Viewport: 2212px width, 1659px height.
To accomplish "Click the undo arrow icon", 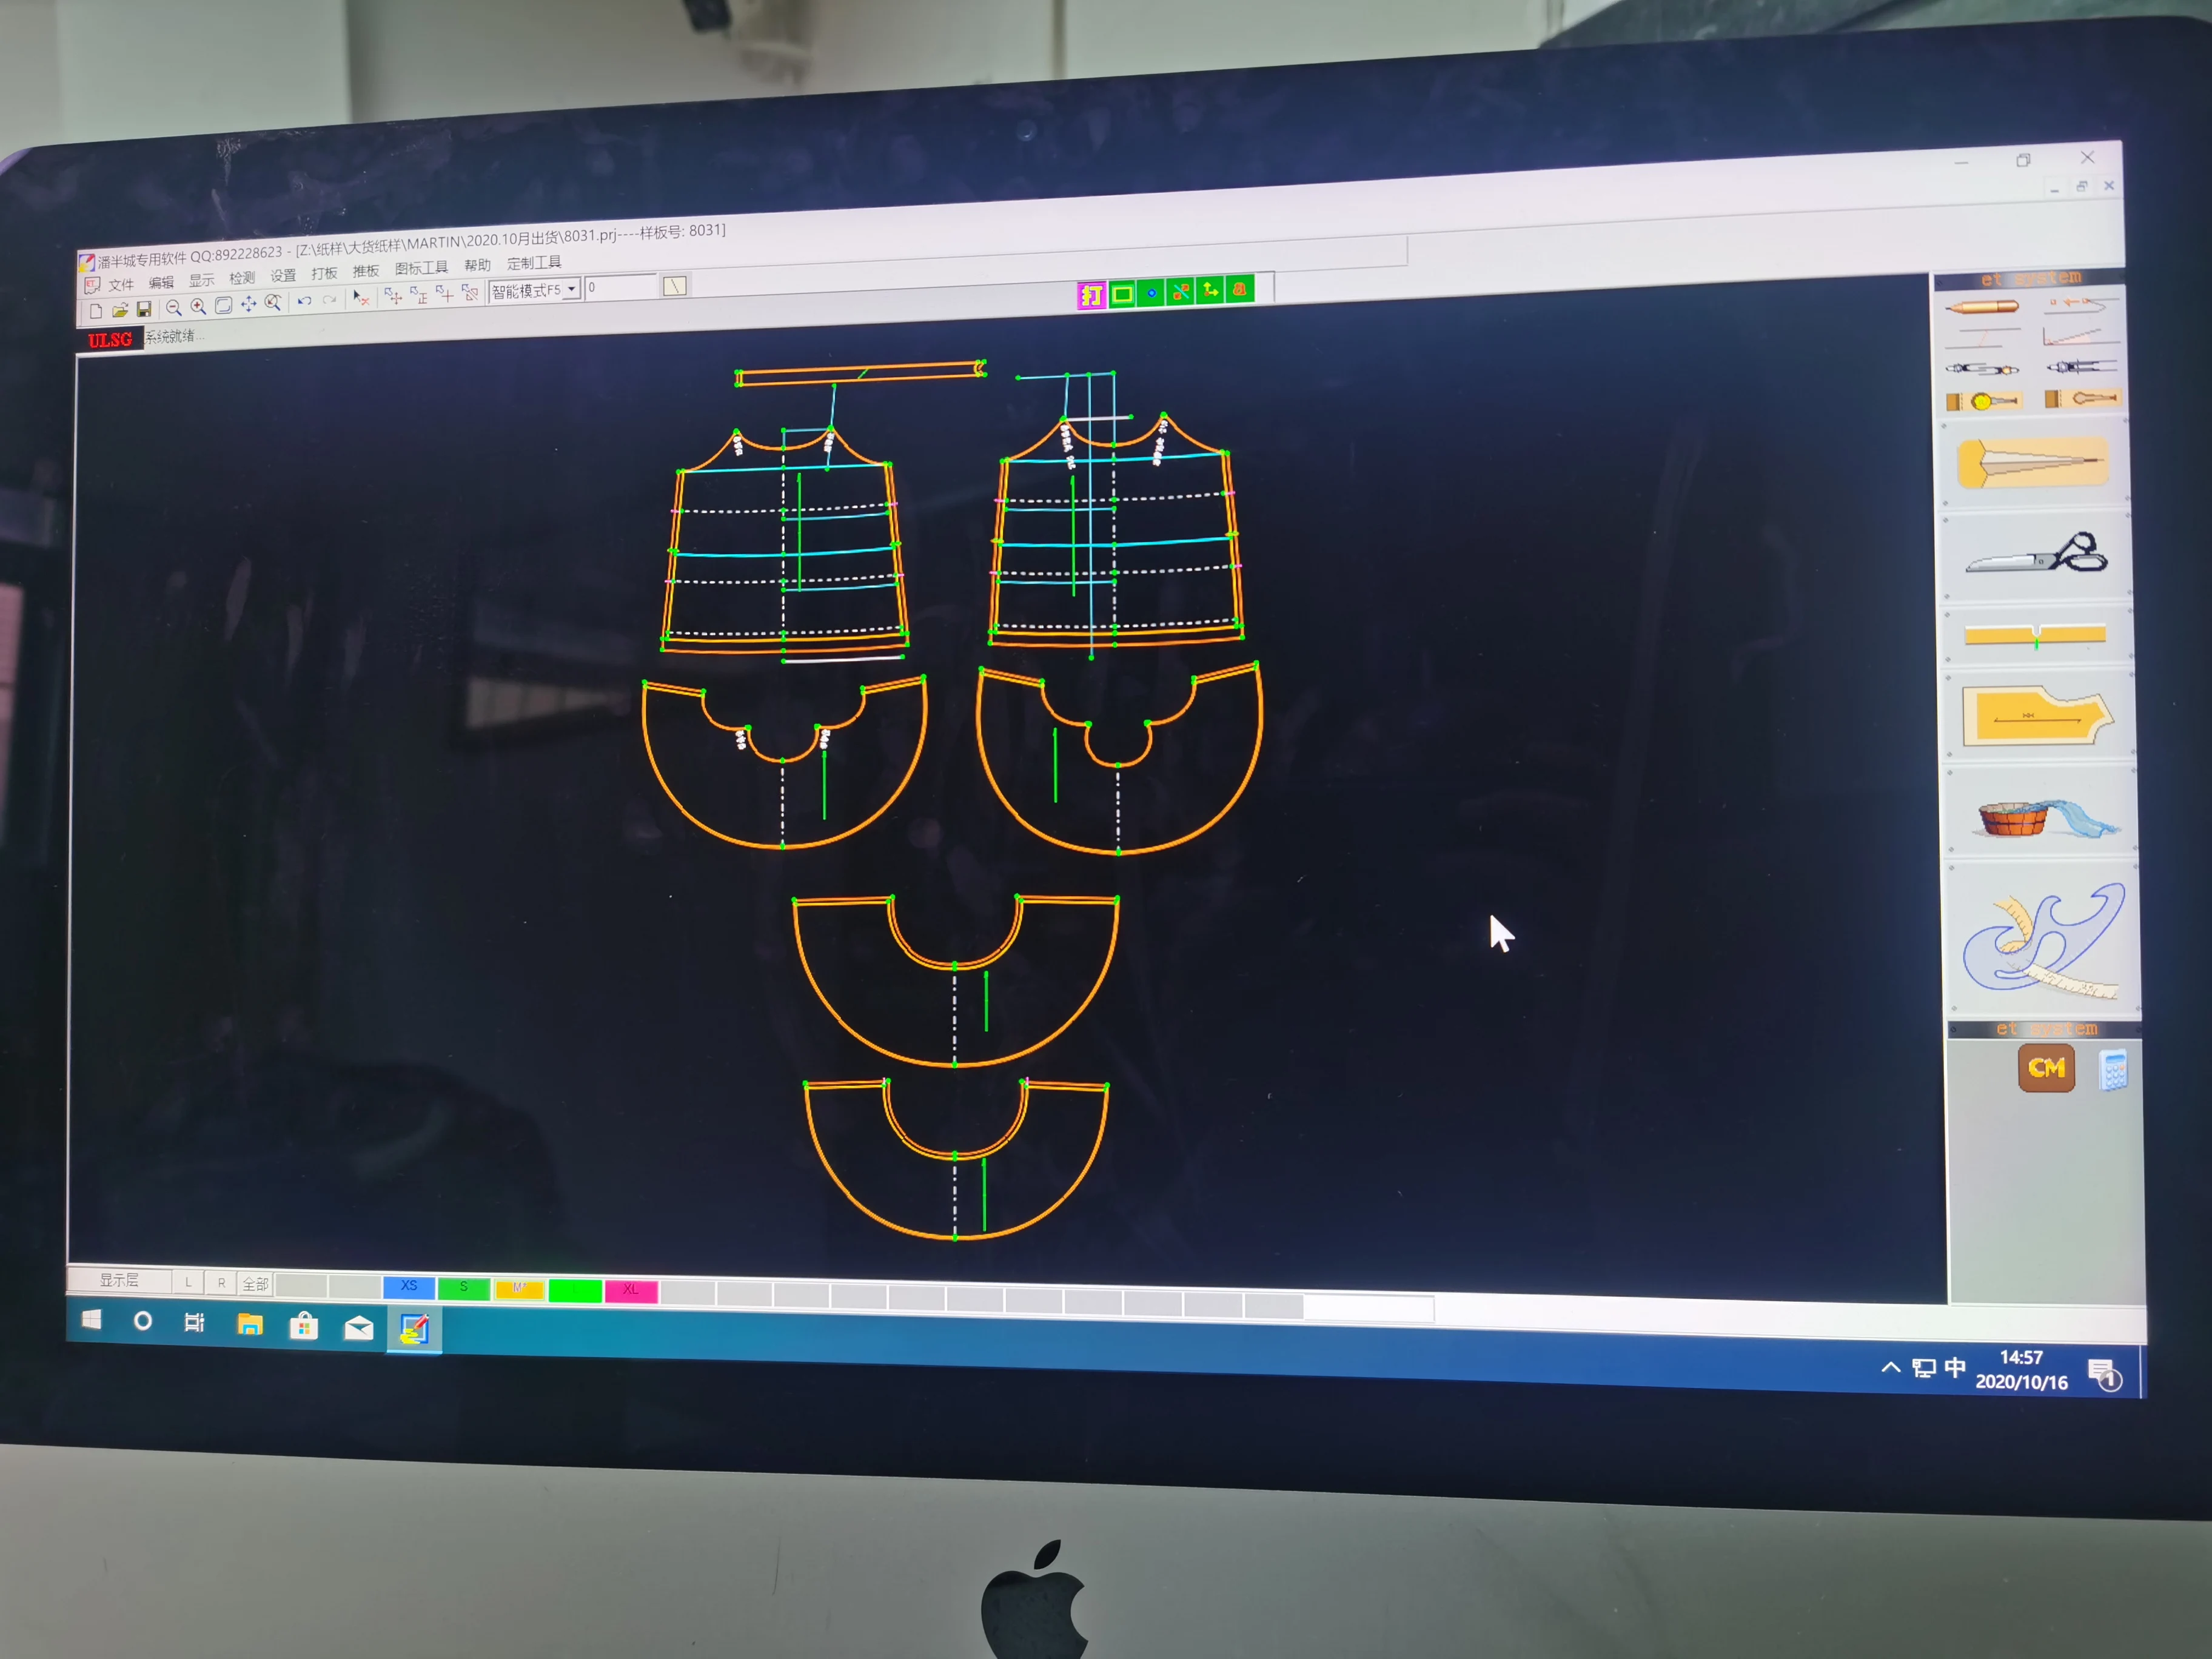I will pos(304,302).
